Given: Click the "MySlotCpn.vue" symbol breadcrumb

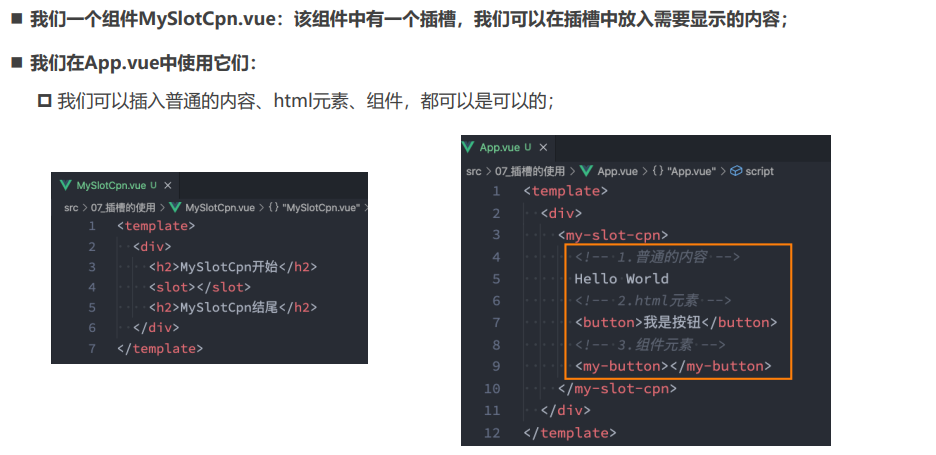Looking at the screenshot, I should pyautogui.click(x=314, y=208).
